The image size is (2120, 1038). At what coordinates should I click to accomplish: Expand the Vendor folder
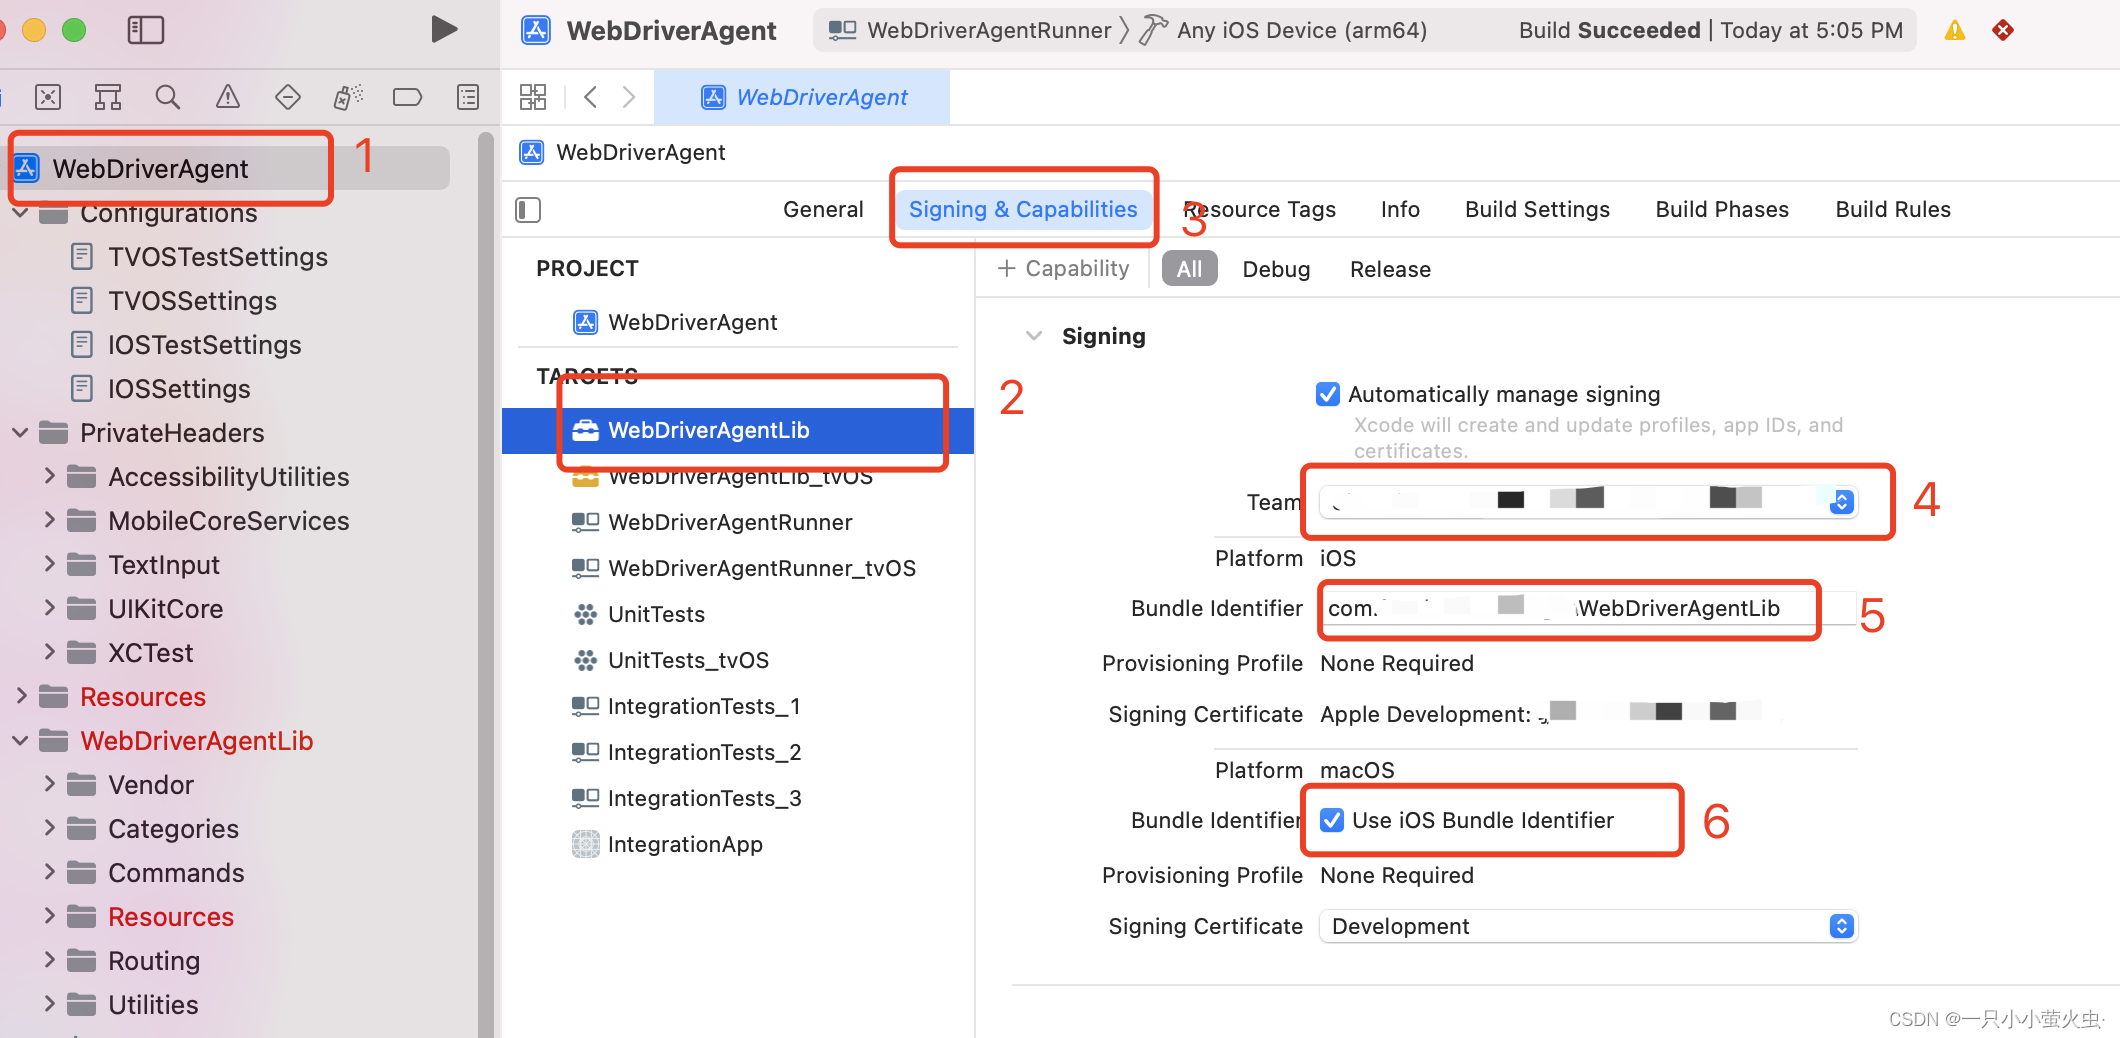click(x=49, y=784)
